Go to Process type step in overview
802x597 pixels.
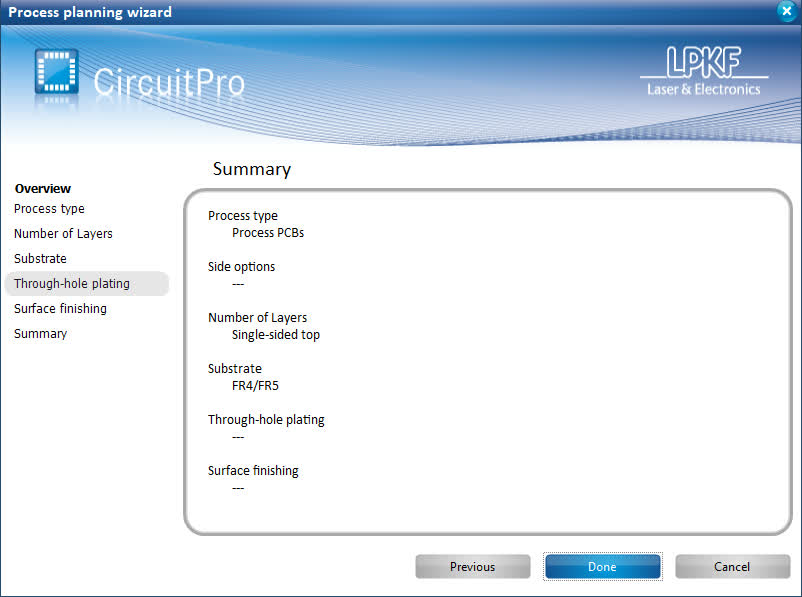(x=49, y=209)
